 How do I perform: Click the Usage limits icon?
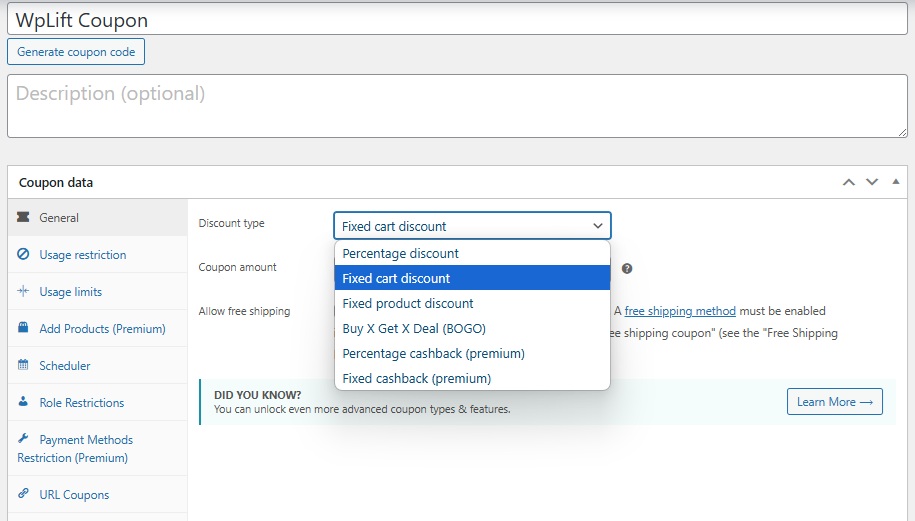click(x=23, y=292)
